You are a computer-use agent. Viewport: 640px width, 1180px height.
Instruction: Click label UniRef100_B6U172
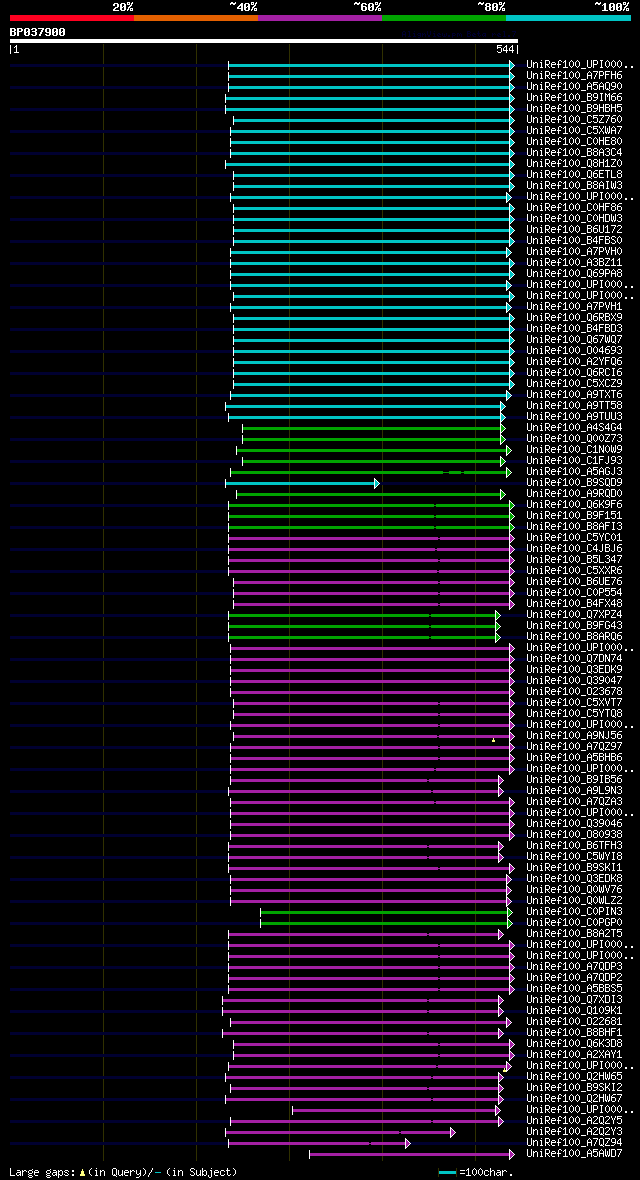click(574, 230)
